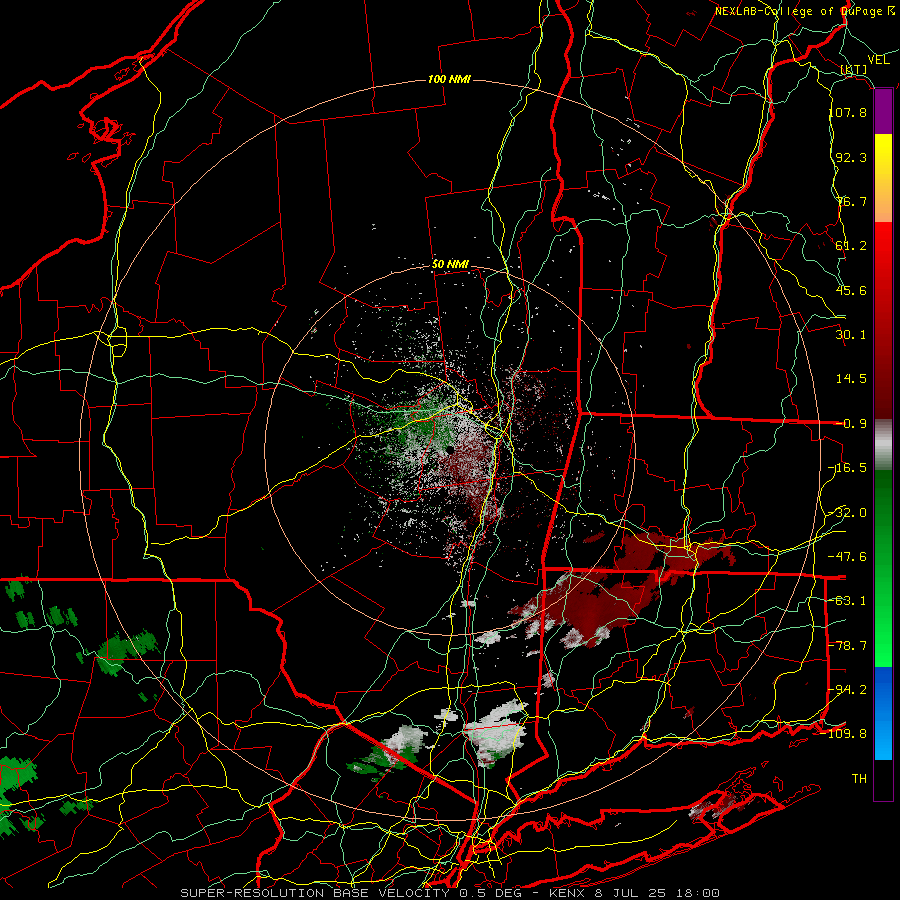Click the 14.5 value on the velocity scale
Viewport: 900px width, 900px height.
point(851,379)
